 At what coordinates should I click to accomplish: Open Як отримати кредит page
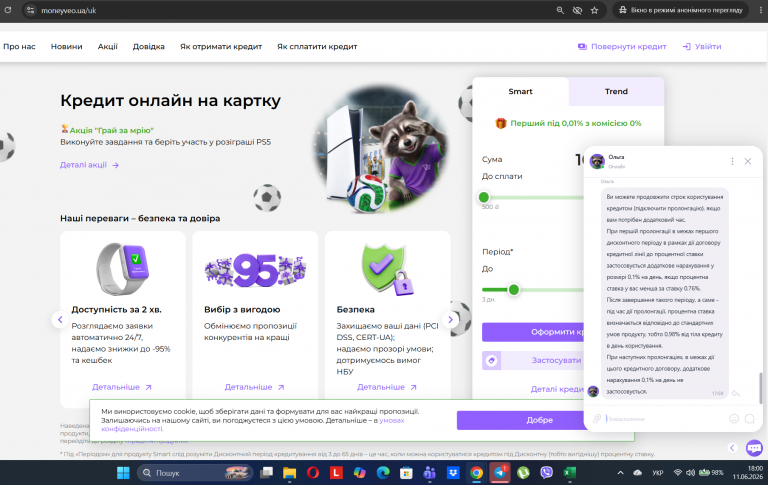(x=221, y=47)
